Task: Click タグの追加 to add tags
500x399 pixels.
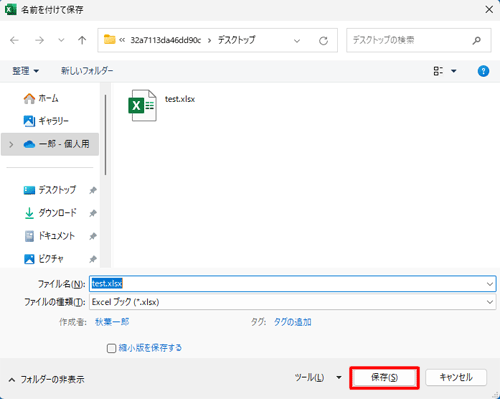Action: click(x=292, y=322)
